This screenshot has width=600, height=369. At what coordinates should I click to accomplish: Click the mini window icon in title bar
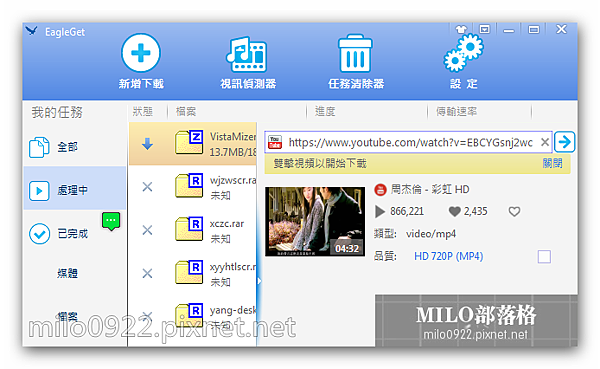coord(484,29)
